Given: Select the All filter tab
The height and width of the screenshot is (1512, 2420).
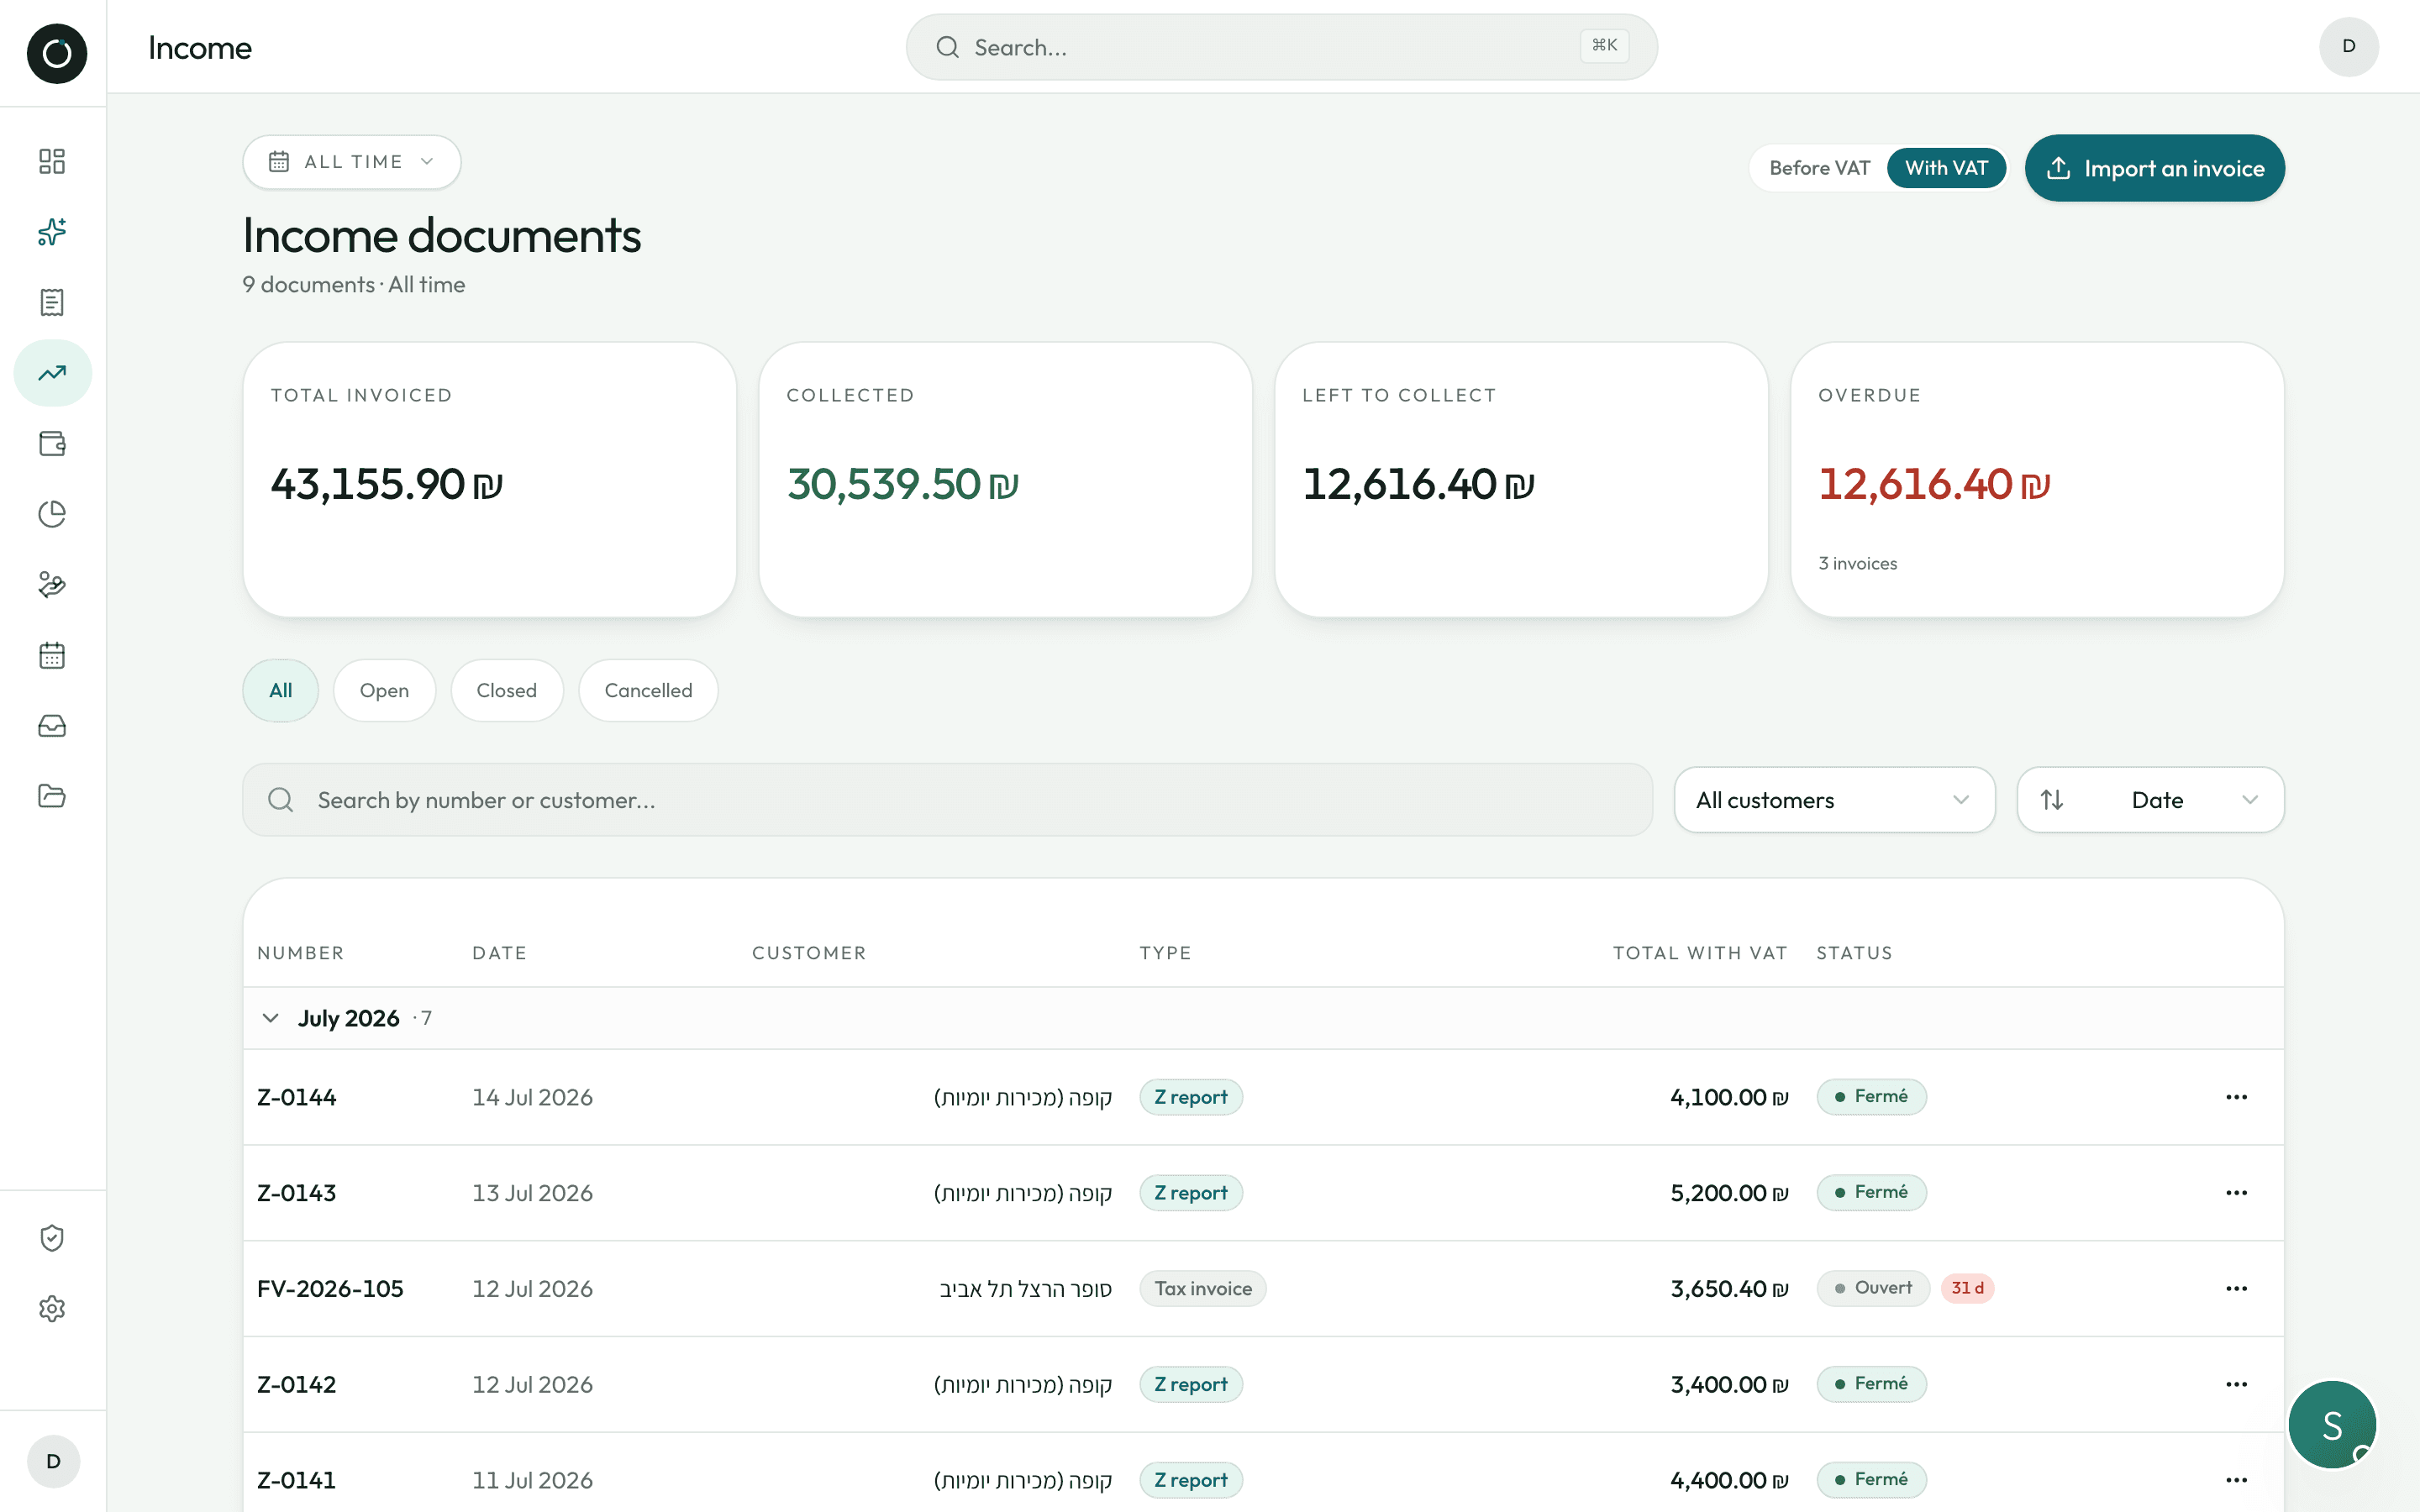Looking at the screenshot, I should tap(280, 691).
